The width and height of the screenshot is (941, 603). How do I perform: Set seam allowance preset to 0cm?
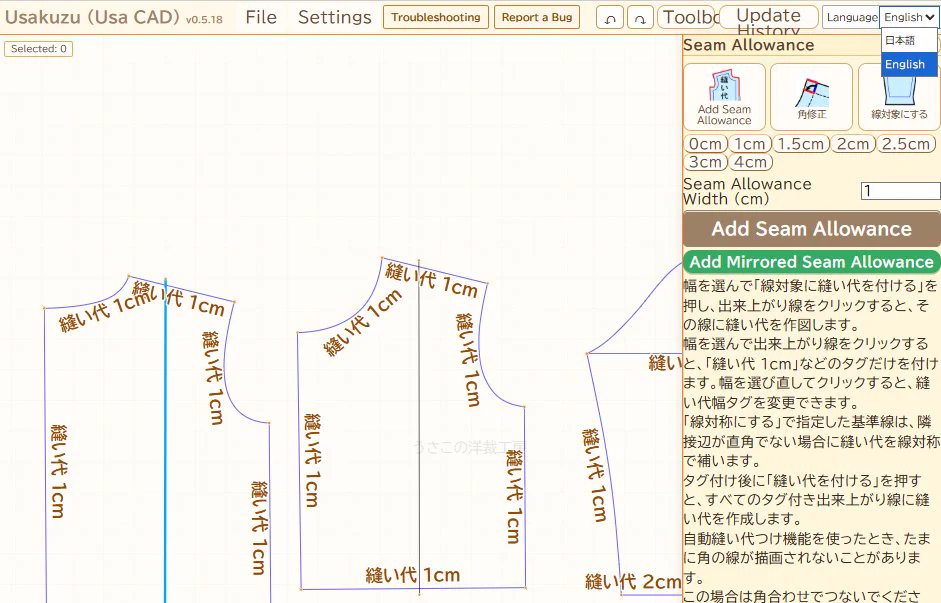[705, 144]
